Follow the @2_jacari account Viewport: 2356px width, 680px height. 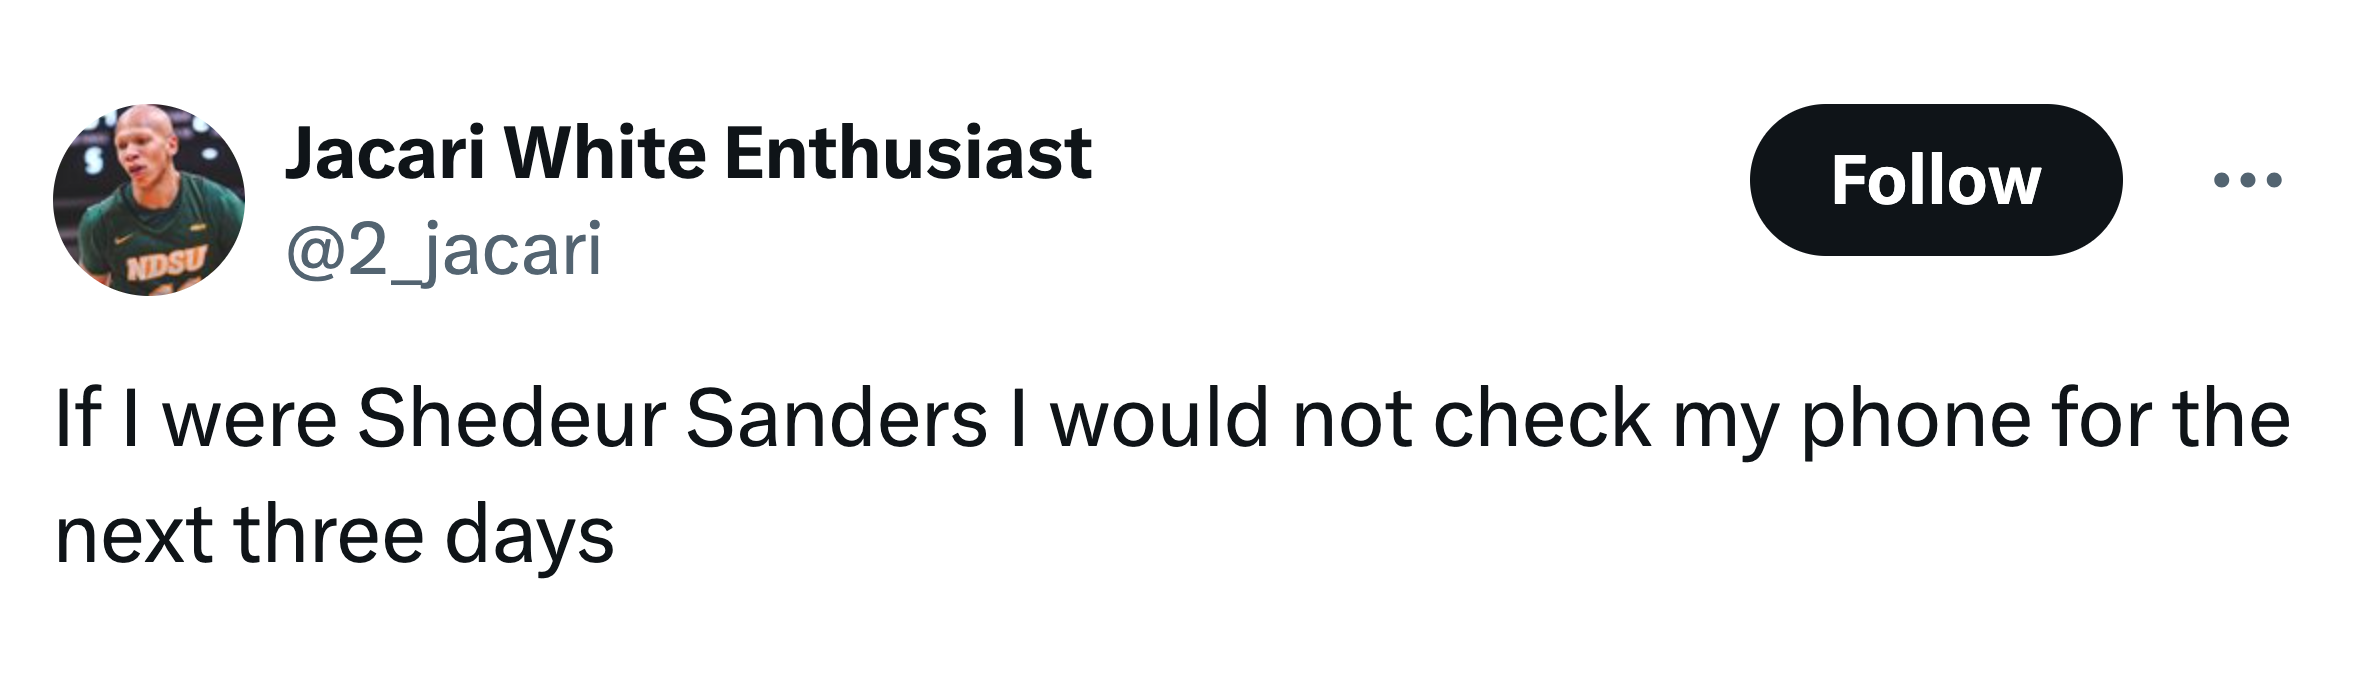(x=1935, y=180)
